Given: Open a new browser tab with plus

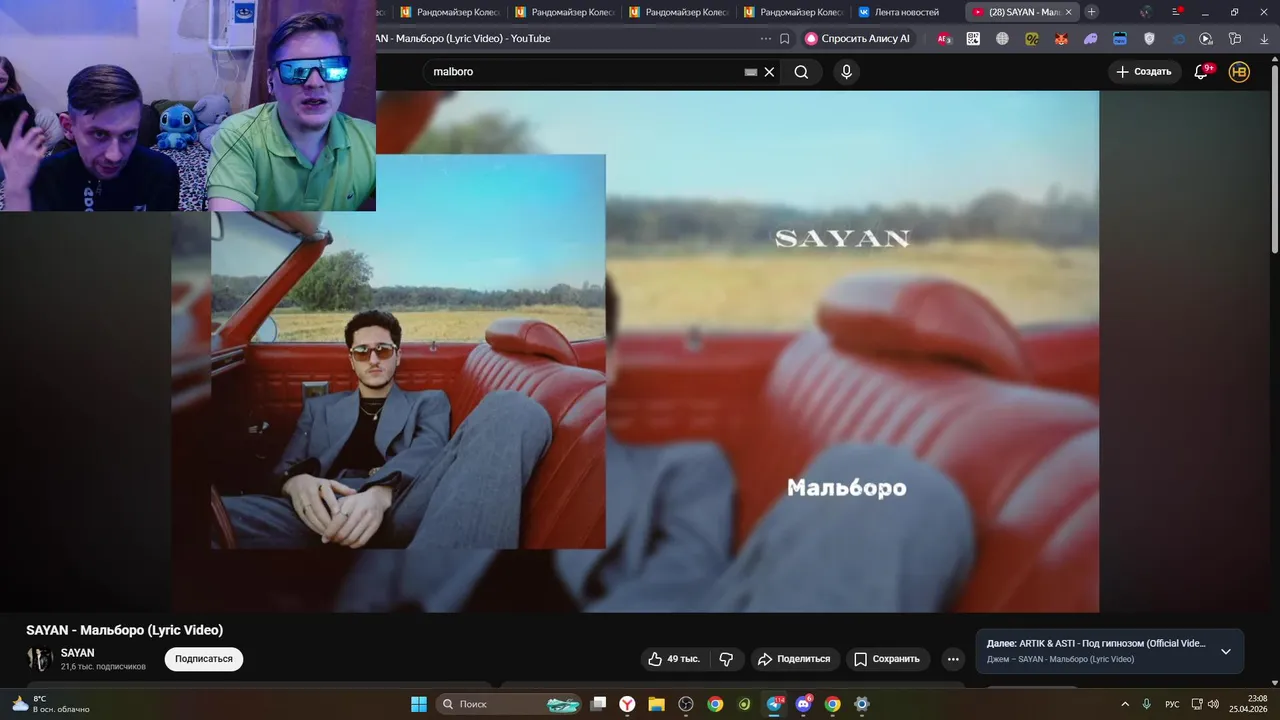Looking at the screenshot, I should (1092, 12).
